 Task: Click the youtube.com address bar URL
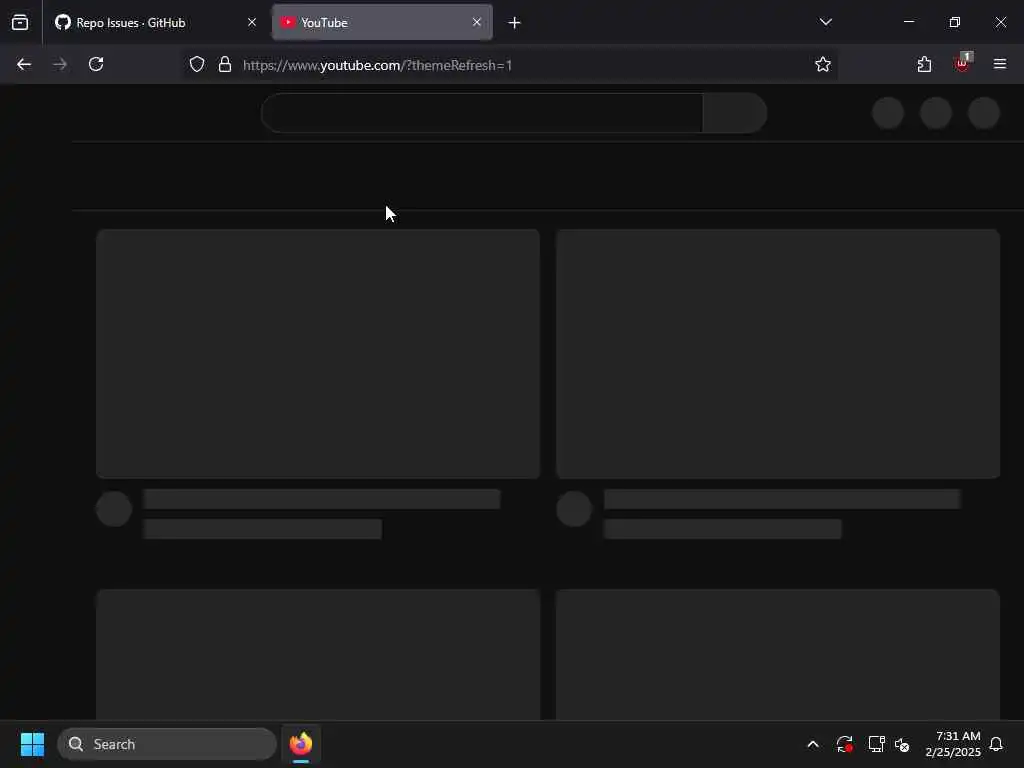point(377,65)
